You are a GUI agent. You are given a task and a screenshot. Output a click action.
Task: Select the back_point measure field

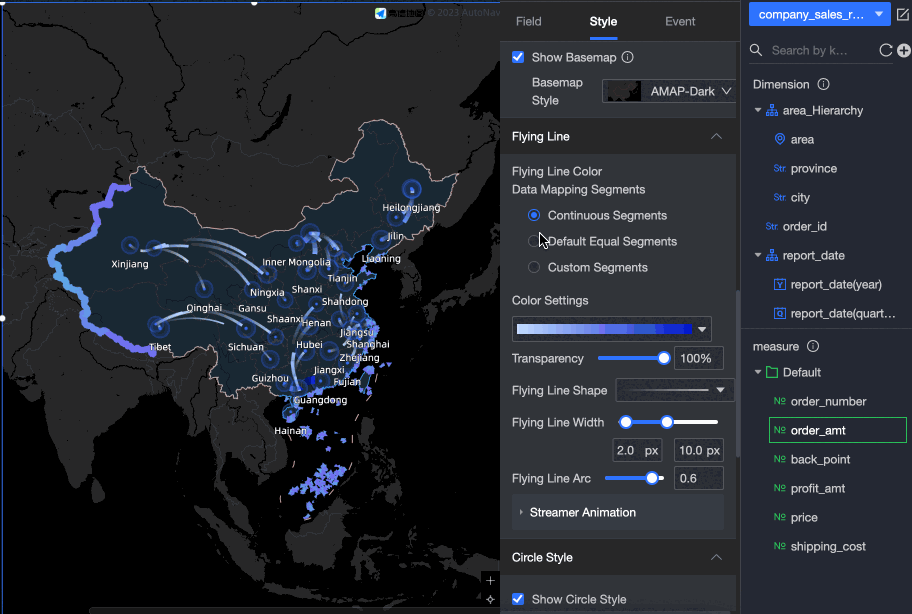[820, 459]
